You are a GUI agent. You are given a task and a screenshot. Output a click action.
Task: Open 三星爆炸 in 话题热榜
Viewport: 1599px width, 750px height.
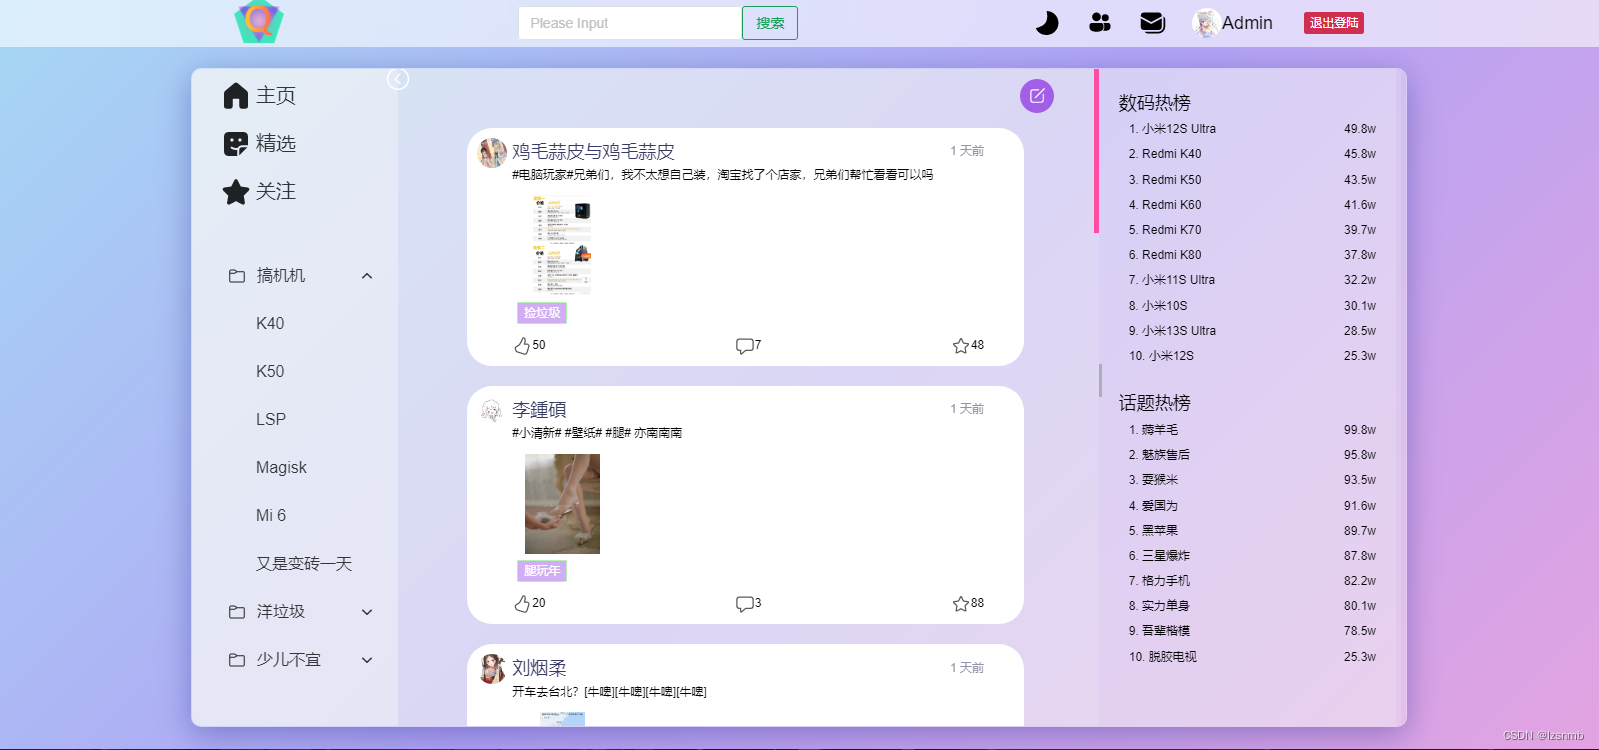[1166, 556]
